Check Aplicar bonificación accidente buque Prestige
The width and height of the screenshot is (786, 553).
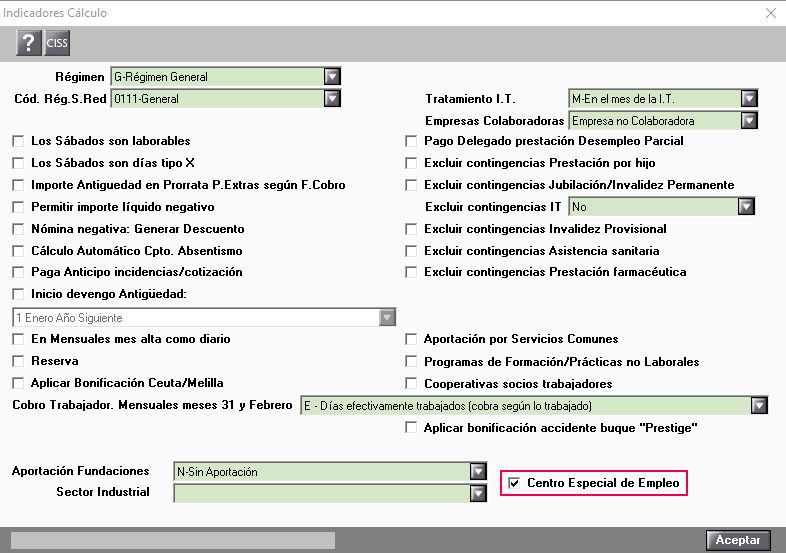click(x=411, y=428)
